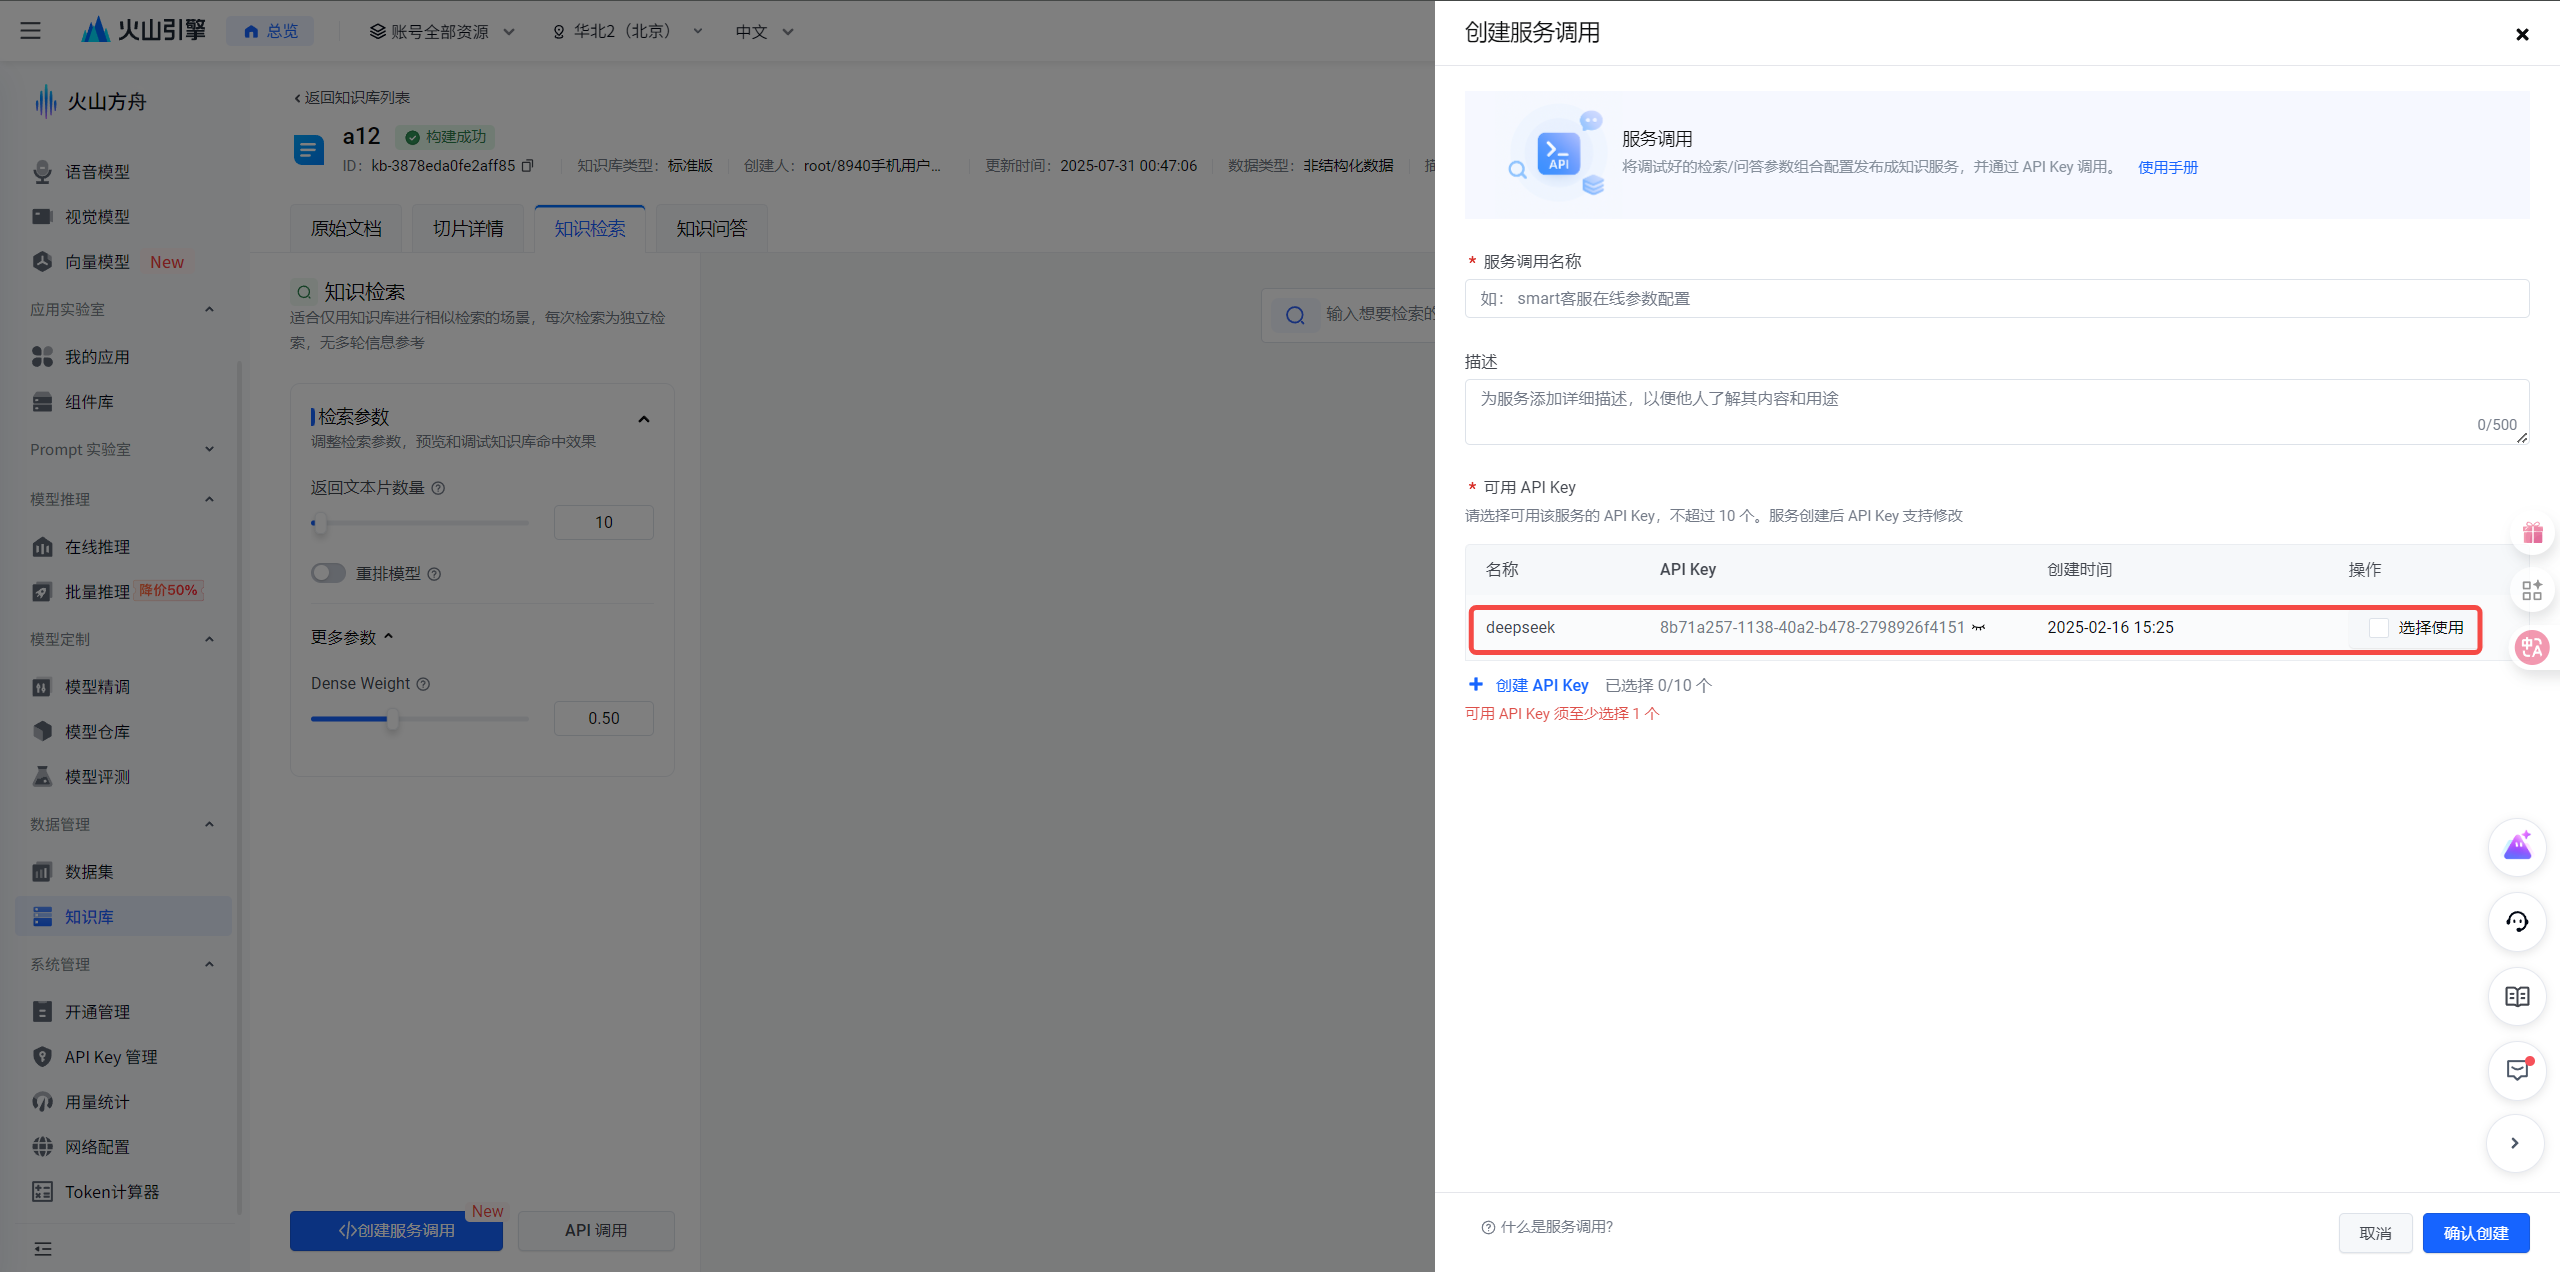Click the 网络配置 globe icon
The height and width of the screenshot is (1272, 2560).
click(x=42, y=1147)
